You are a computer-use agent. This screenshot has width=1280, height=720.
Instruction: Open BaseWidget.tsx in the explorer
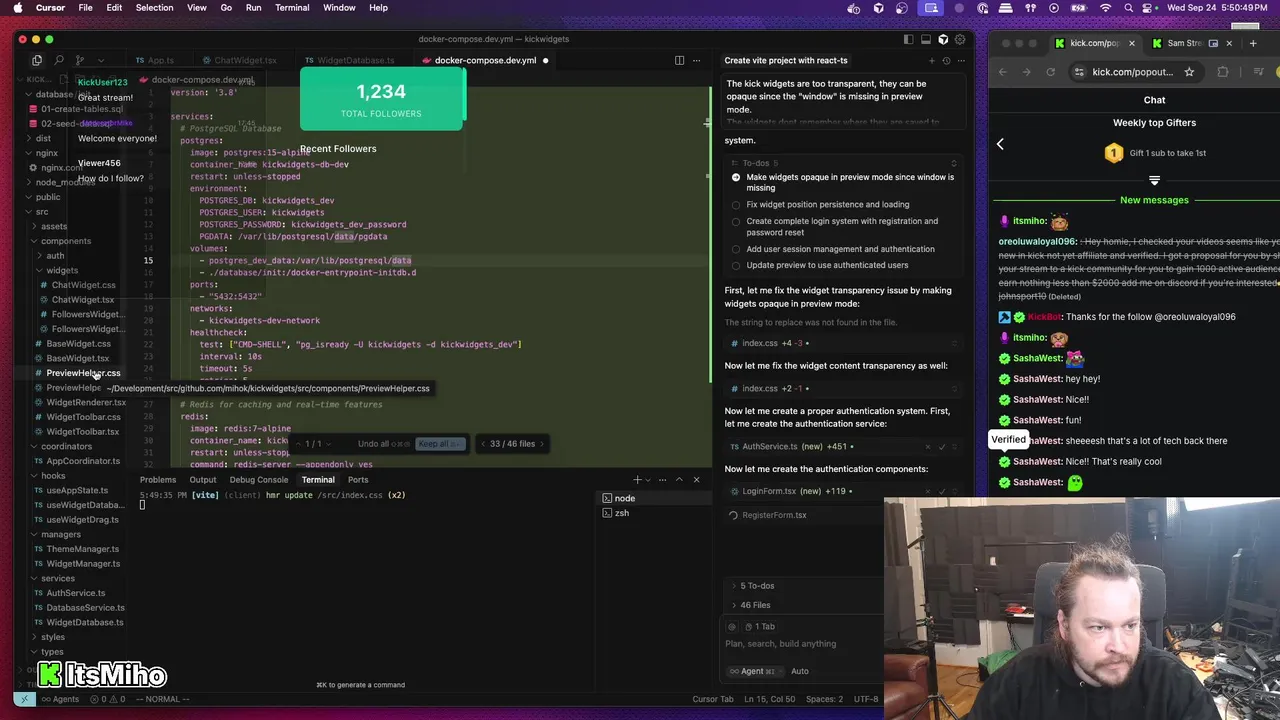77,358
